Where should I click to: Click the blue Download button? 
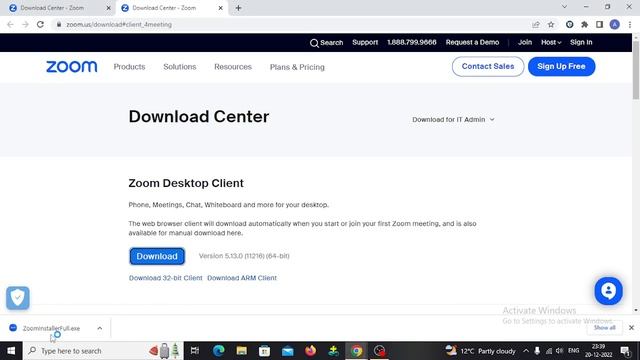coord(157,256)
